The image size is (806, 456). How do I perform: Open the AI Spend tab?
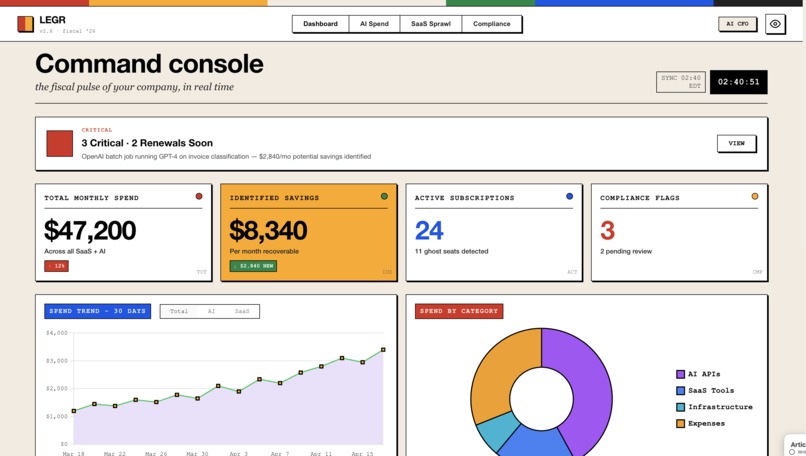(x=374, y=24)
